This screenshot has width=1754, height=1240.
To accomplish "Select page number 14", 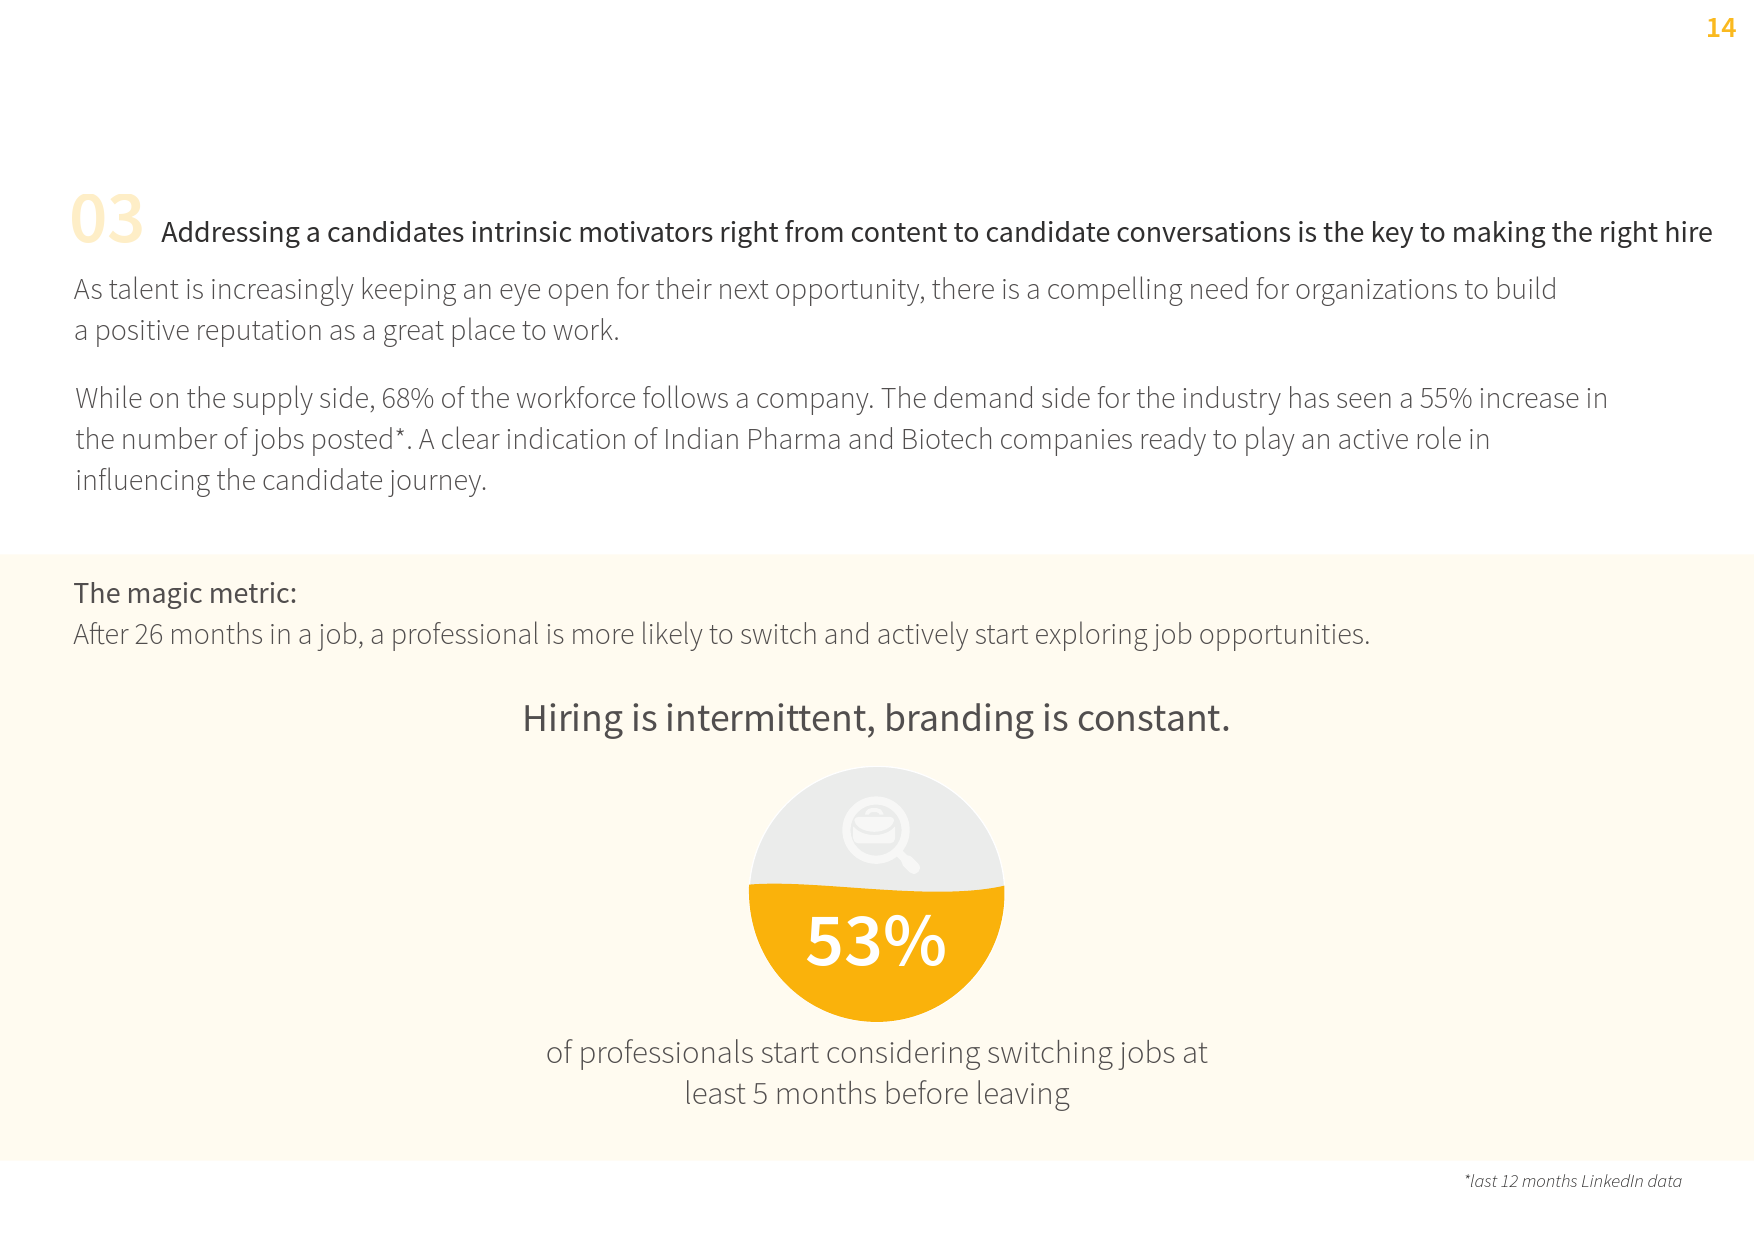I will click(1720, 28).
